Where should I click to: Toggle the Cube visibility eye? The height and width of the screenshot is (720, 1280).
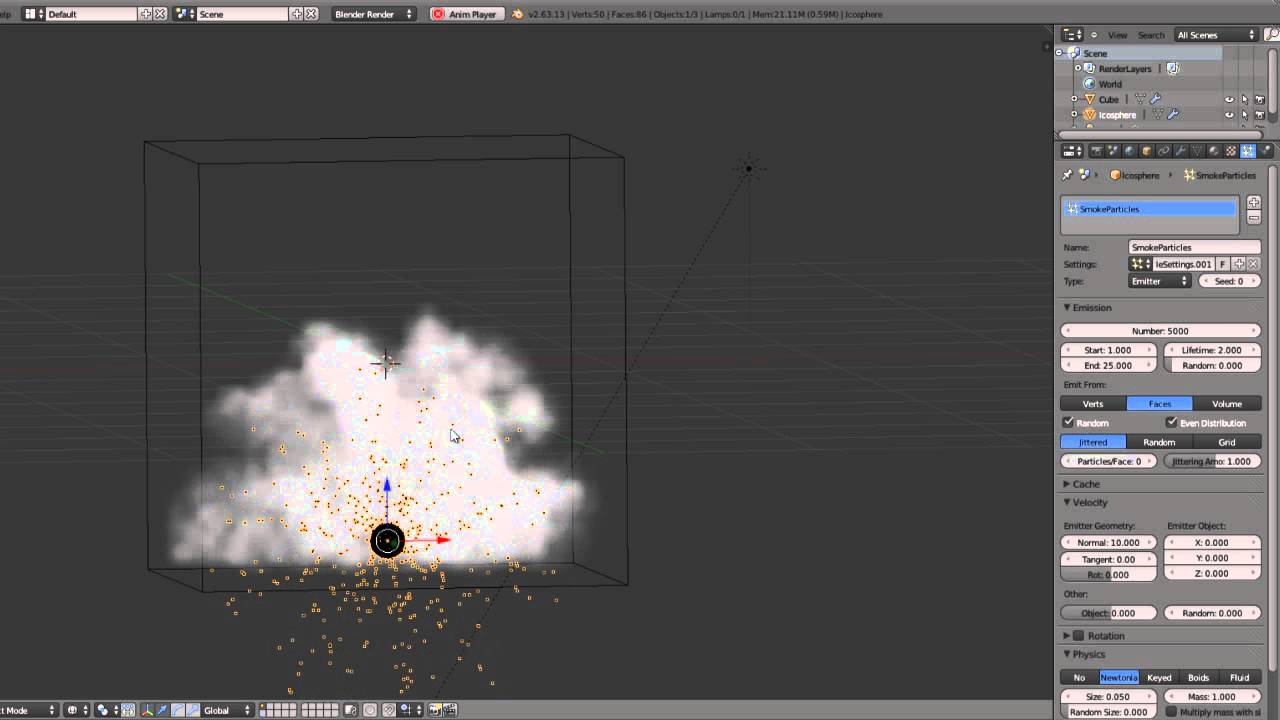[x=1229, y=99]
